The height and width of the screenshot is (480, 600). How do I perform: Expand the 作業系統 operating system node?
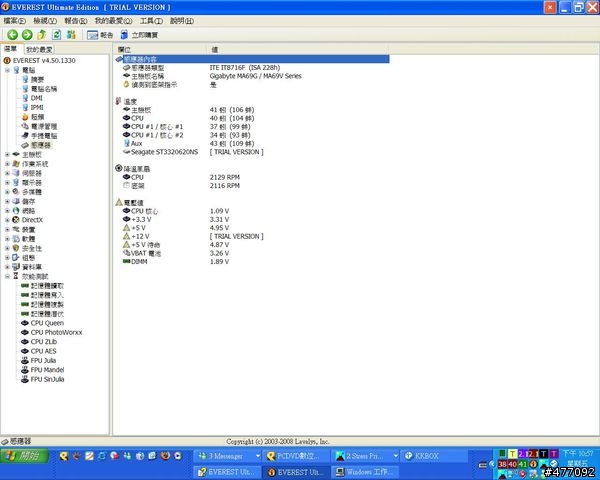click(x=7, y=164)
